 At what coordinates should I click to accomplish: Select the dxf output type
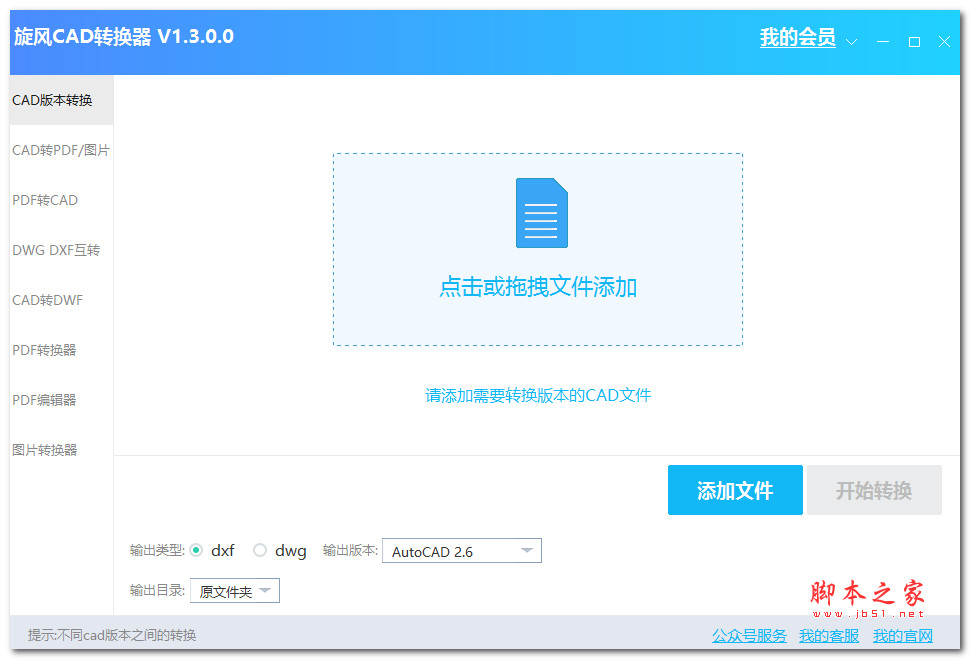tap(199, 550)
